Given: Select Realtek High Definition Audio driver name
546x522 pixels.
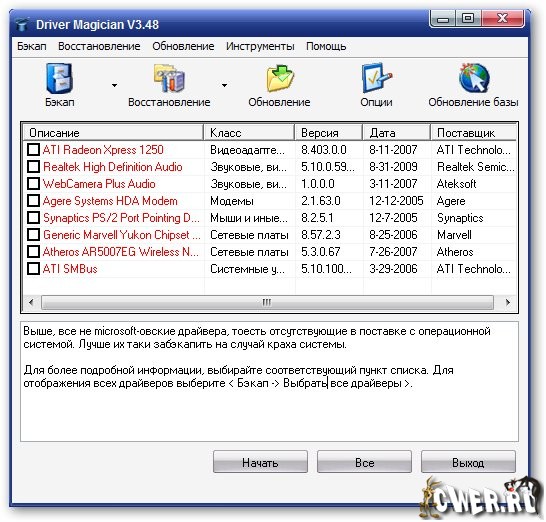Looking at the screenshot, I should click(x=112, y=167).
